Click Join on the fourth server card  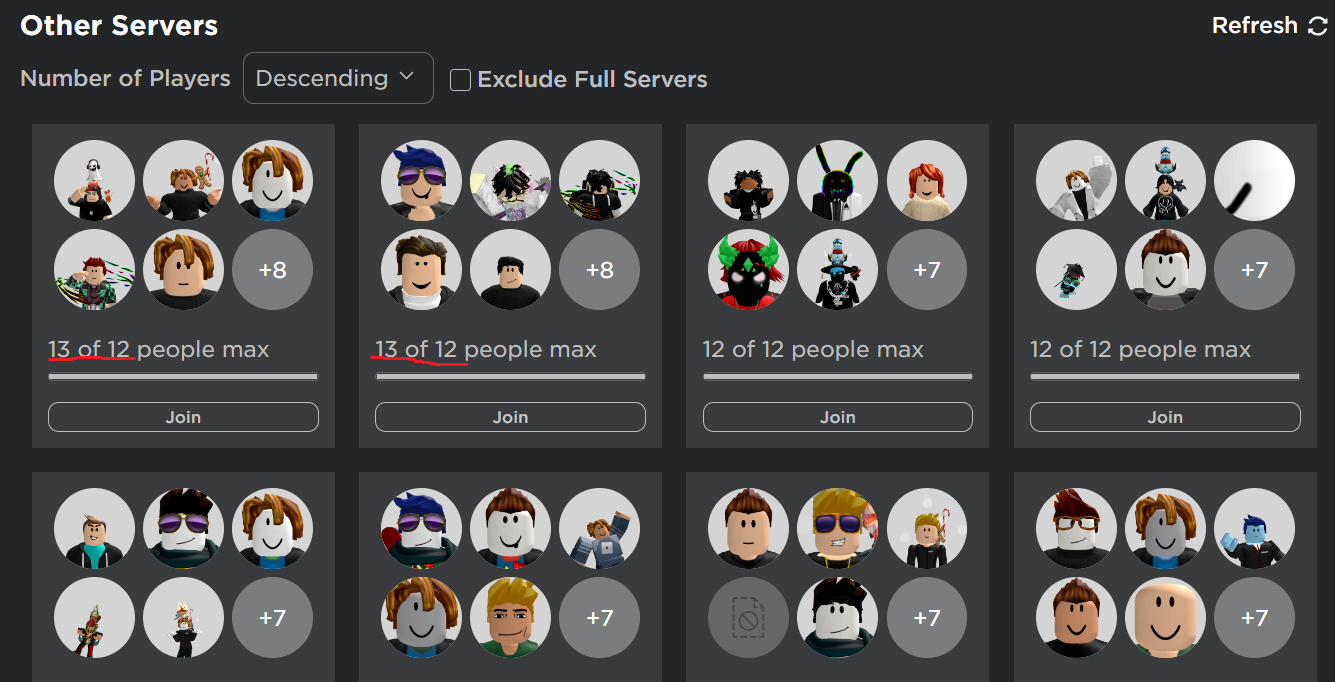pyautogui.click(x=1165, y=417)
